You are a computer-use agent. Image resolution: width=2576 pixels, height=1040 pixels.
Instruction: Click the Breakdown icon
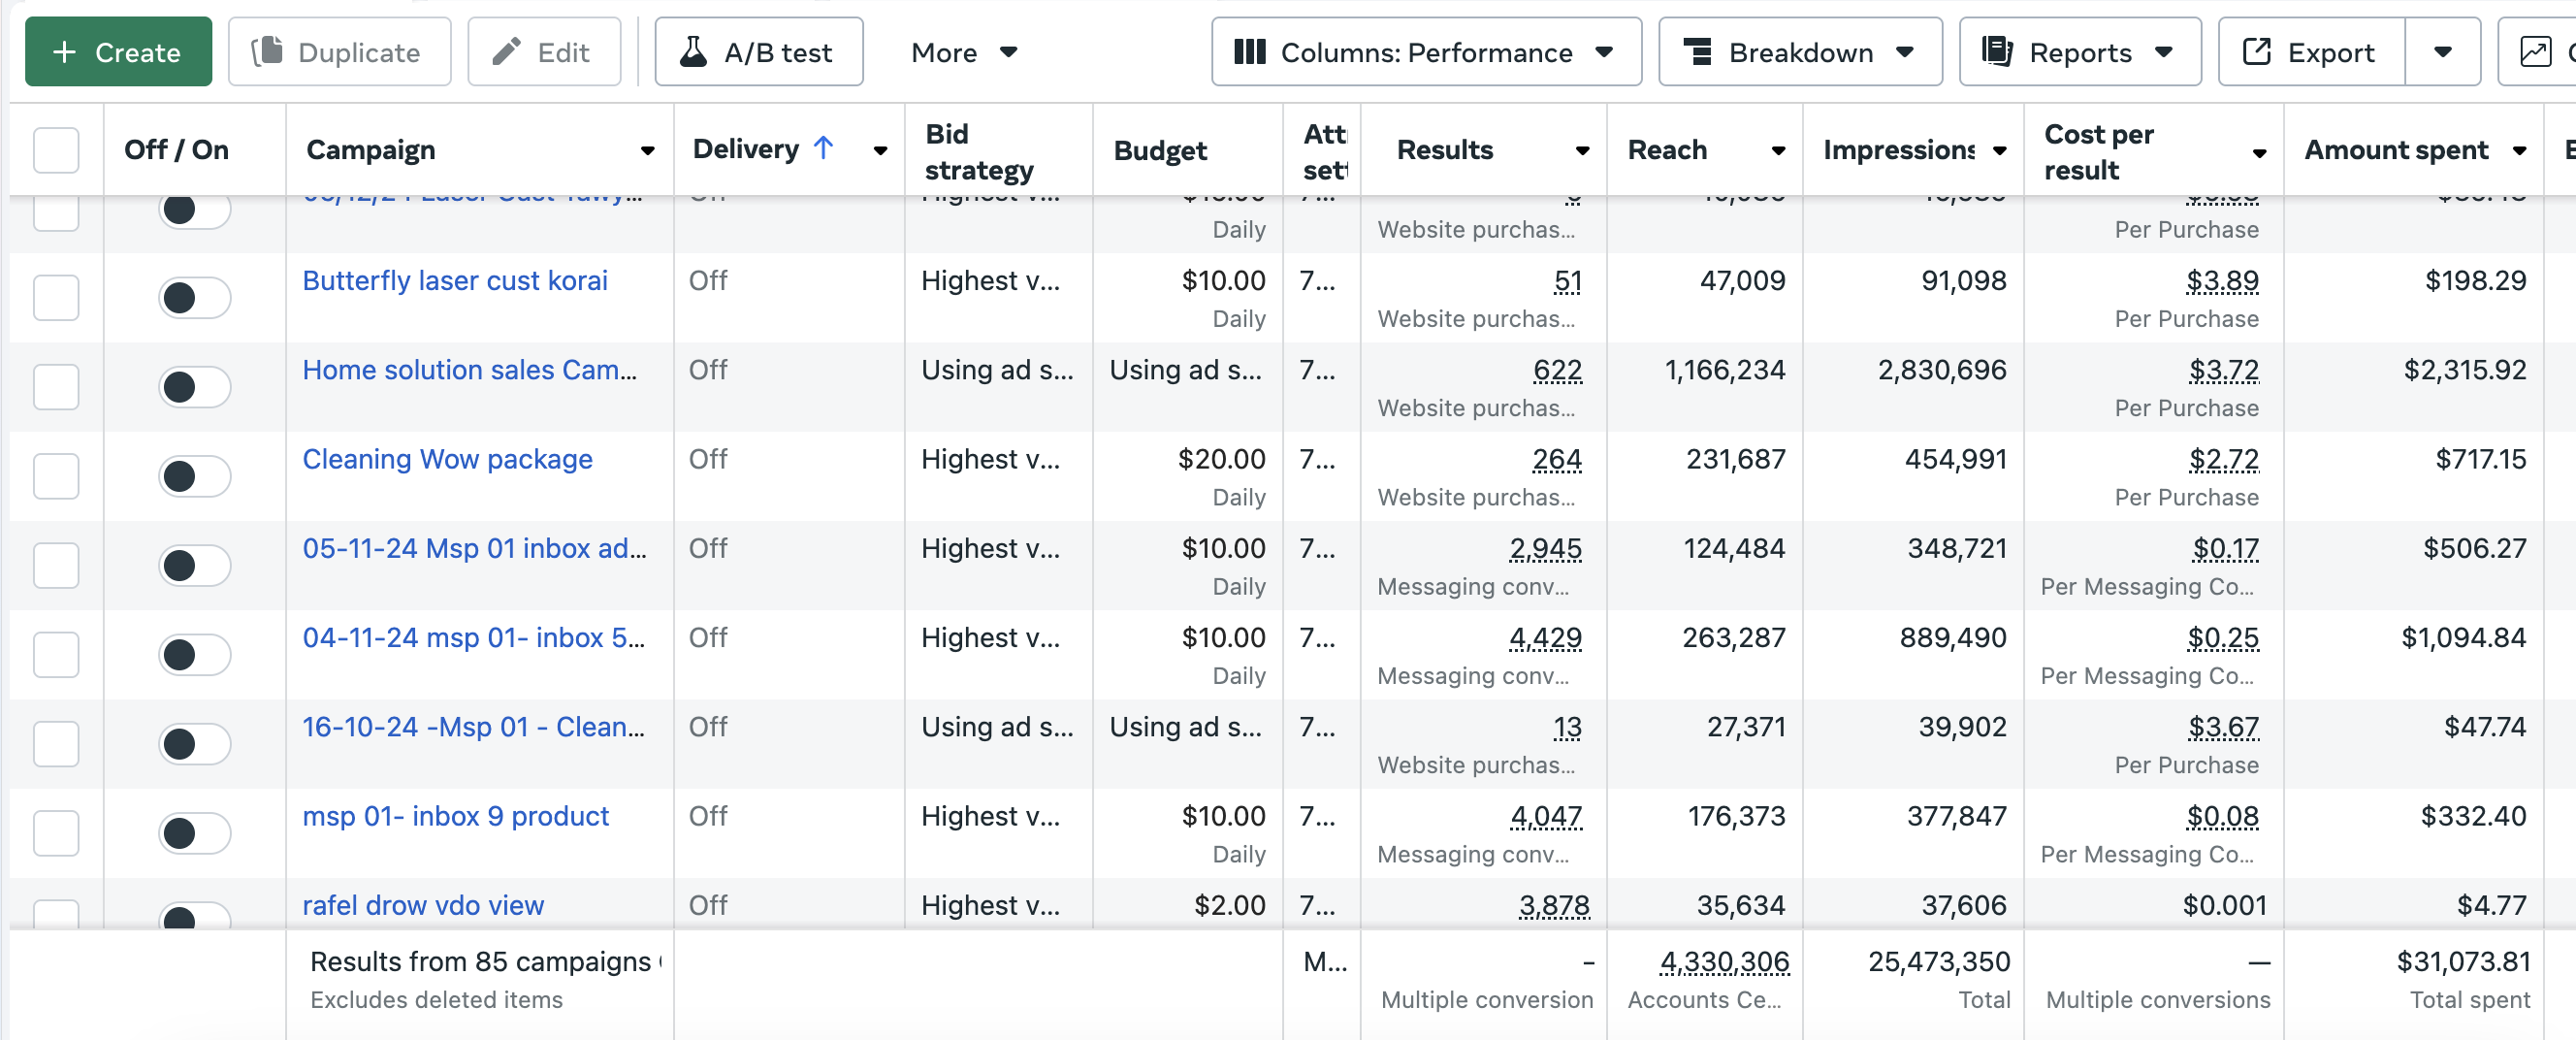tap(1697, 52)
